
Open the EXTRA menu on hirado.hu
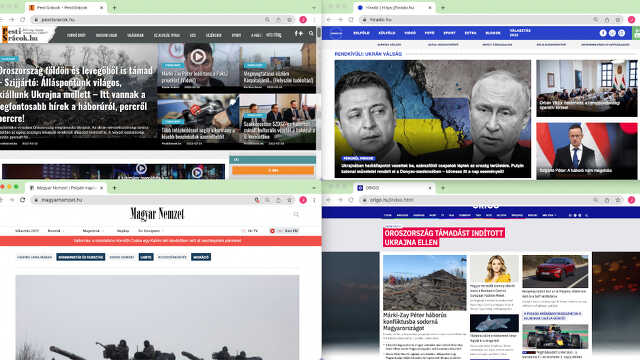pos(470,33)
